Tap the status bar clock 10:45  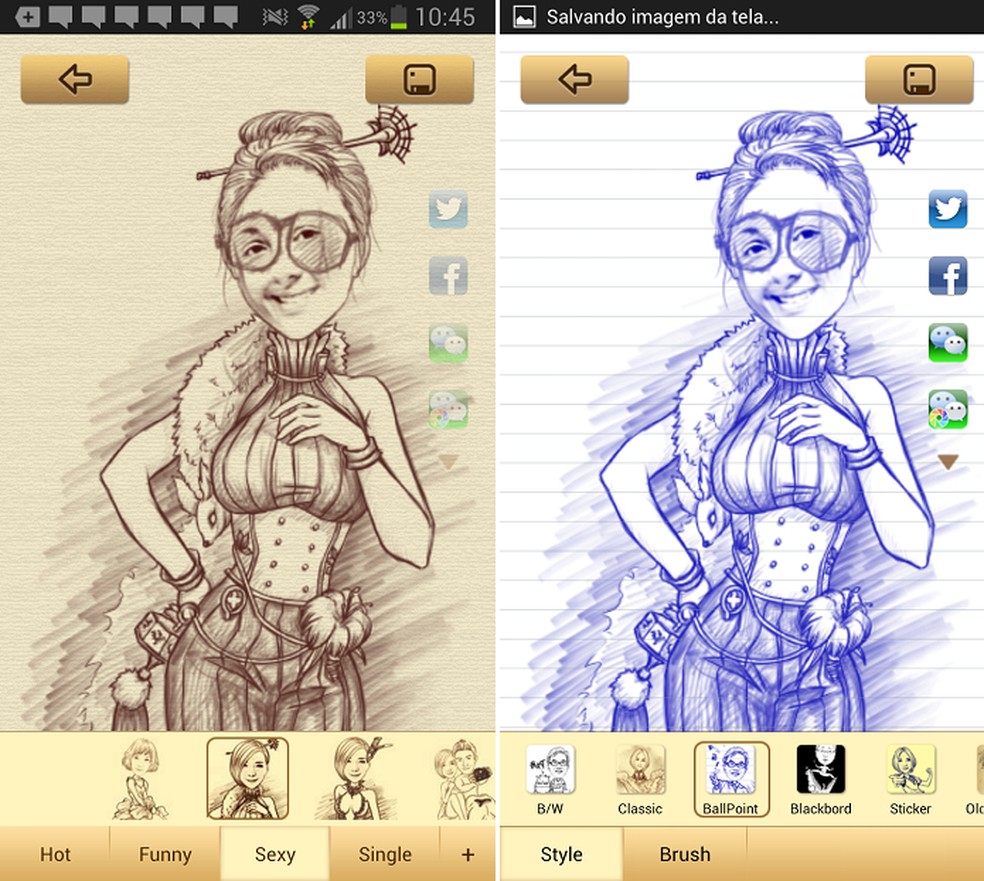click(x=445, y=17)
